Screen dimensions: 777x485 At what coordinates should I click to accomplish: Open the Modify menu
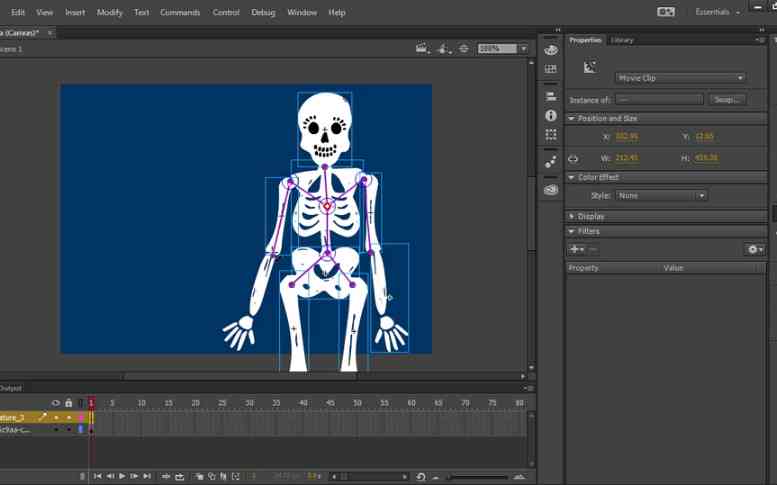coord(110,12)
